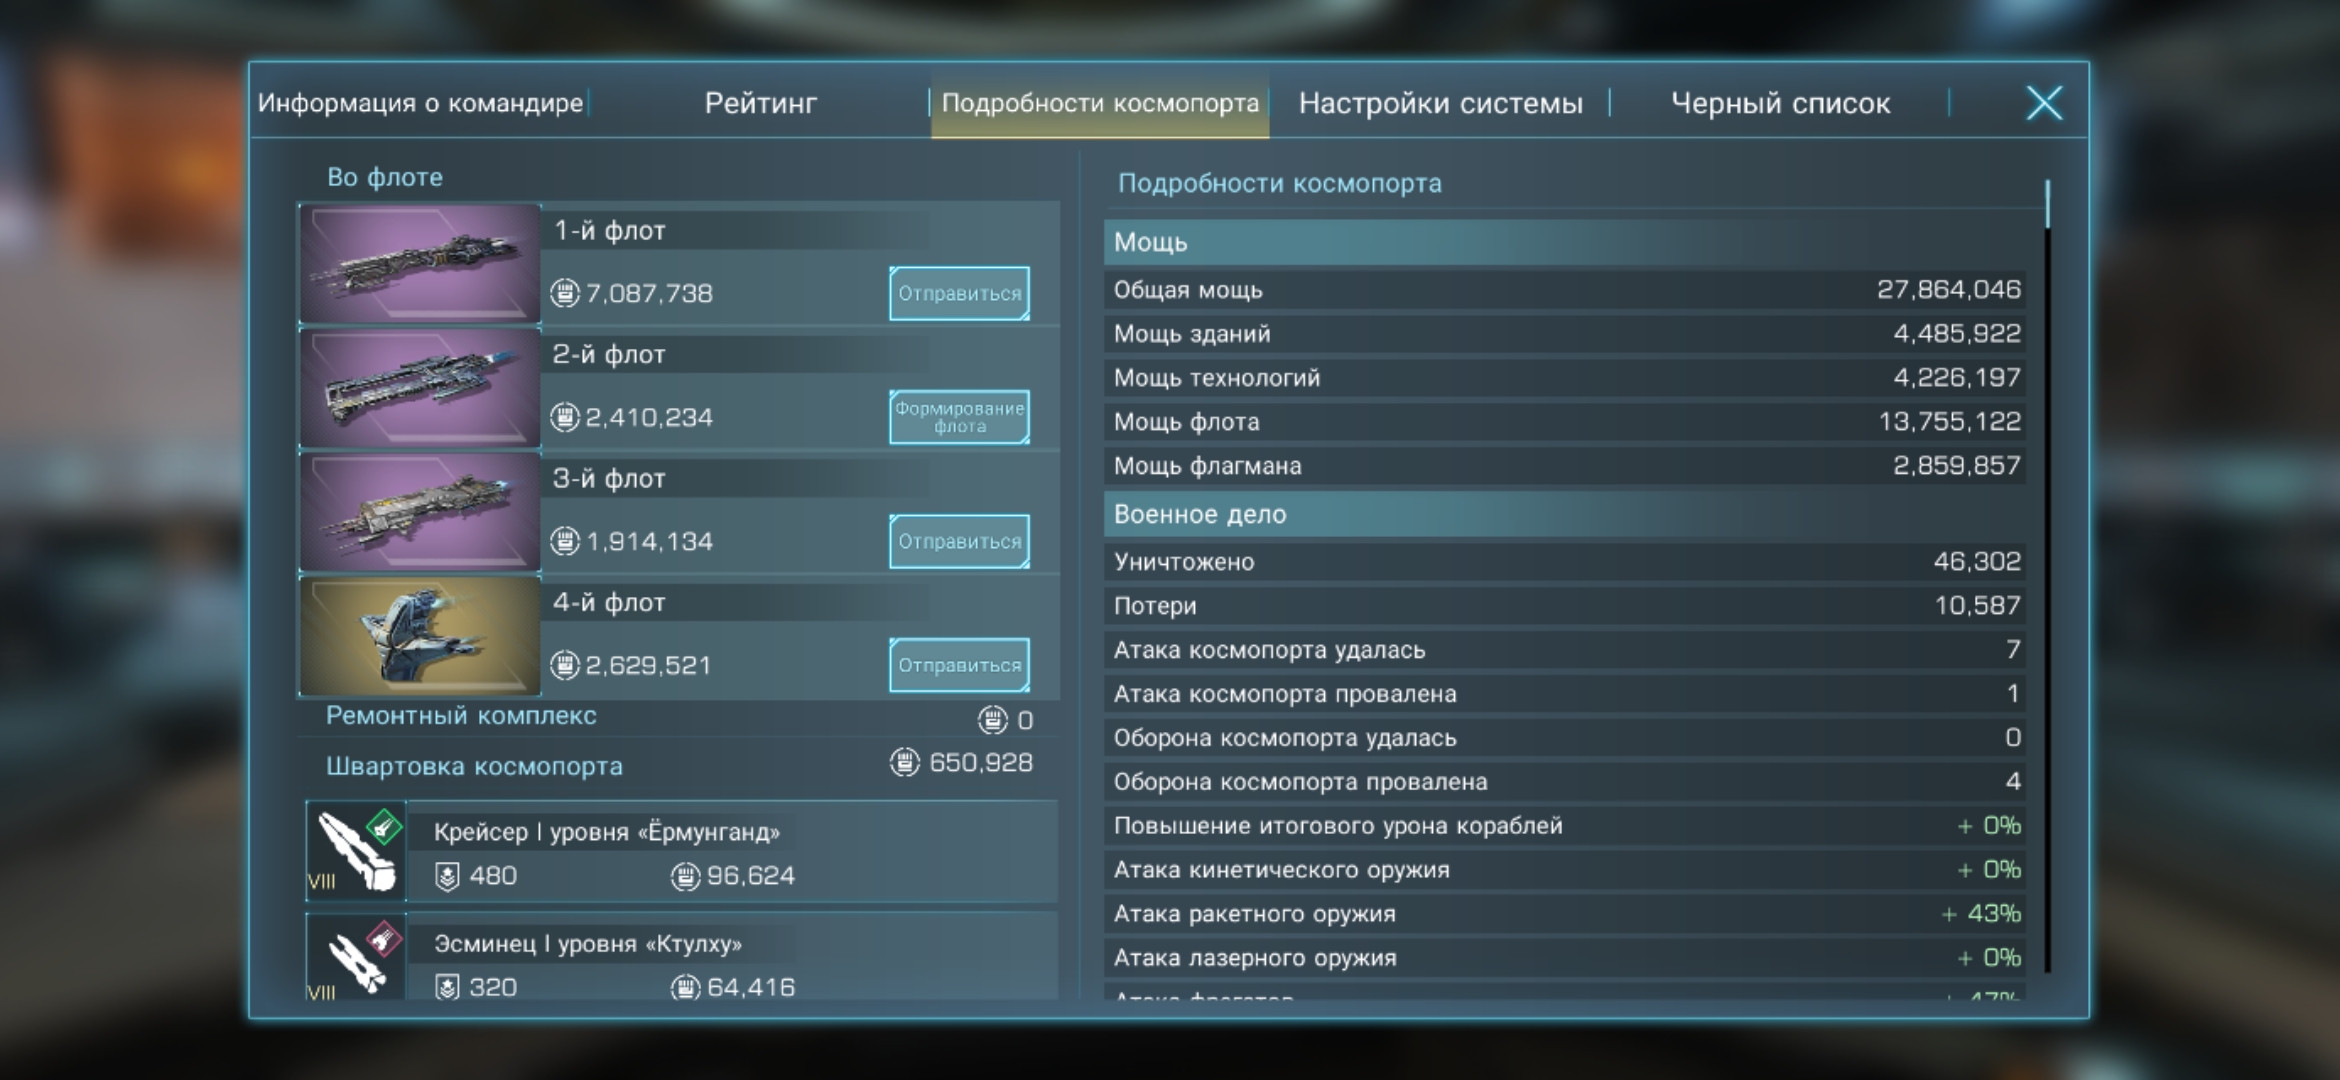
Task: Close the spaceport details window
Action: [2044, 103]
